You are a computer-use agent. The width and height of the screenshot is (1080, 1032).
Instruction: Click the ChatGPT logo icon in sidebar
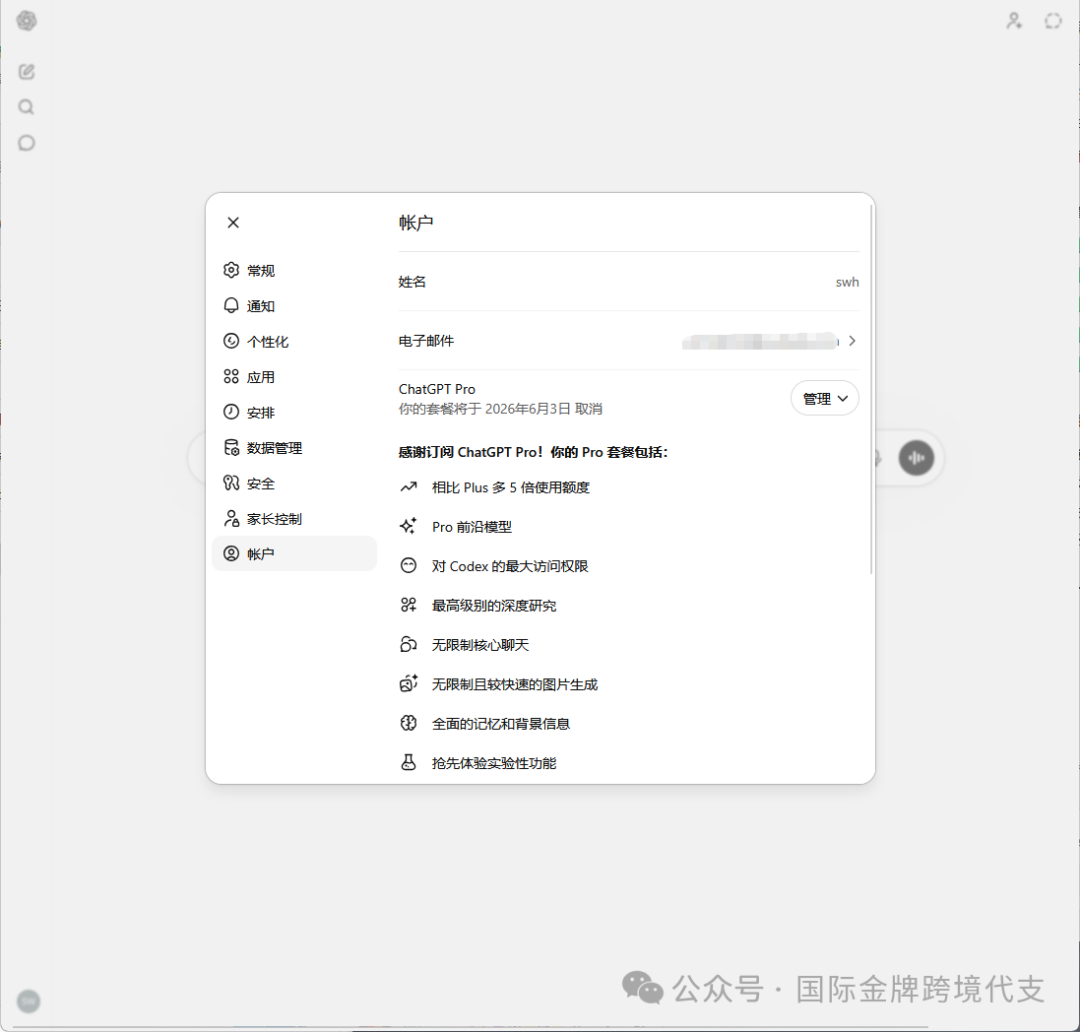point(27,21)
